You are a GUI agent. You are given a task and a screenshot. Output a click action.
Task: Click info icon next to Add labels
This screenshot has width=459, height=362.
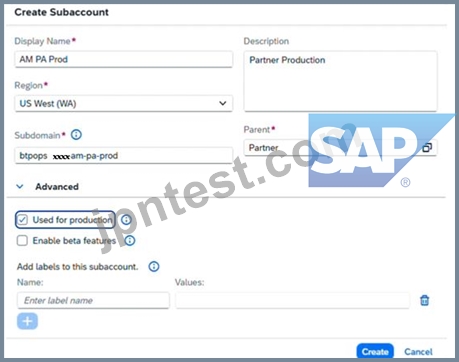click(154, 266)
